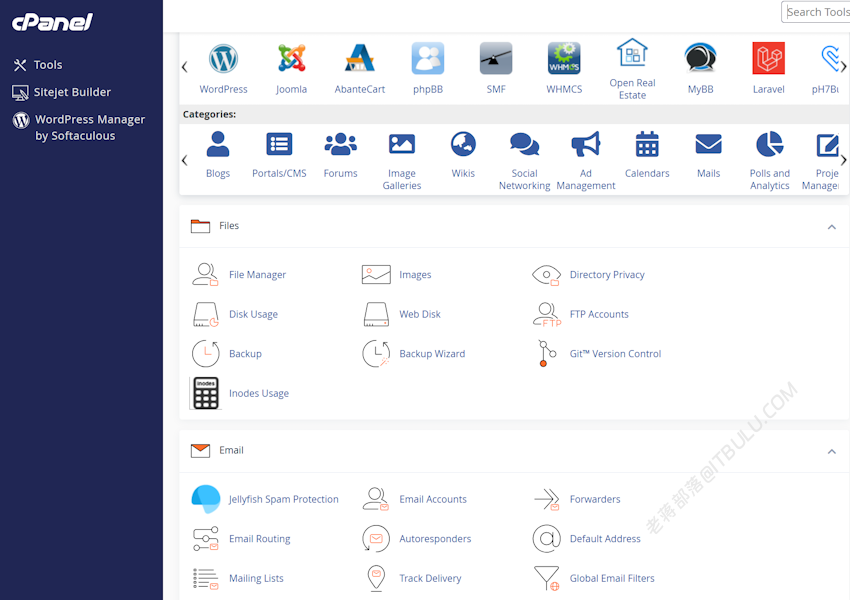Image resolution: width=850 pixels, height=600 pixels.
Task: Open the Forums category icon
Action: click(340, 144)
